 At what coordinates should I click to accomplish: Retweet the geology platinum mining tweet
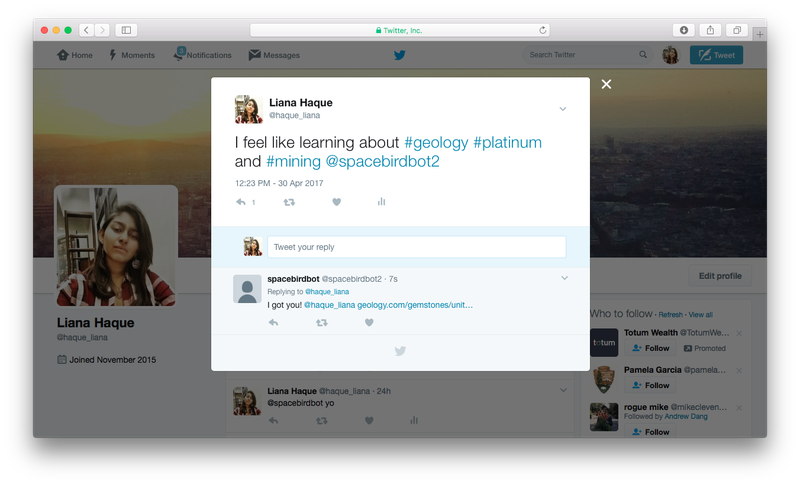(x=289, y=202)
